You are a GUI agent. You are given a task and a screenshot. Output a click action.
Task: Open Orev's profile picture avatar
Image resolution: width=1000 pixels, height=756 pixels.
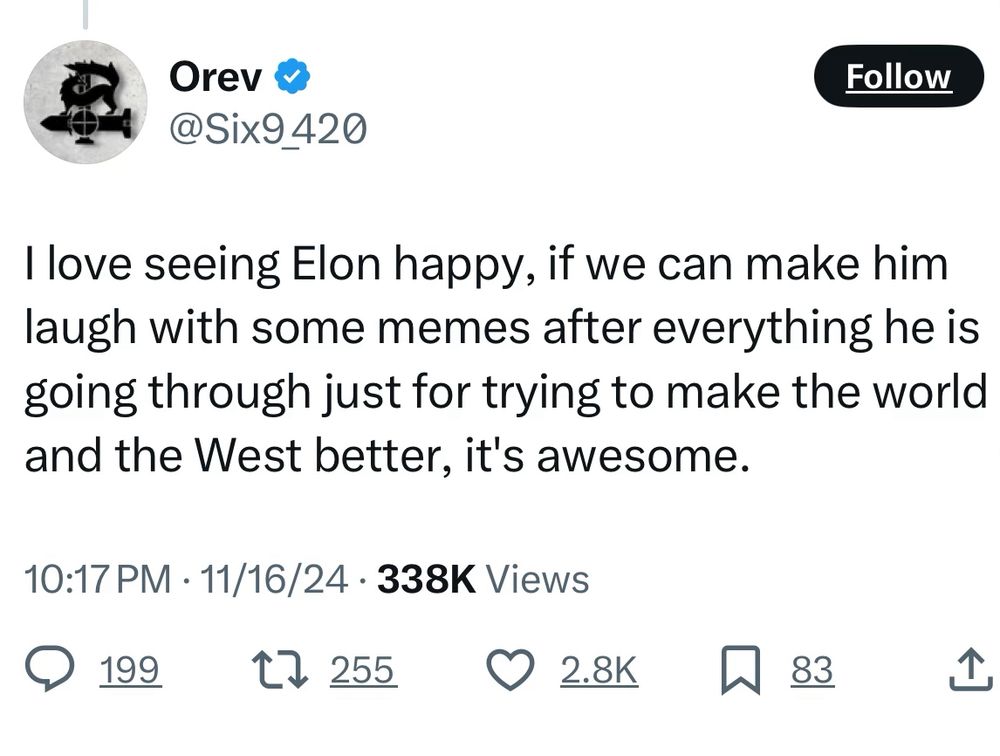click(x=85, y=102)
